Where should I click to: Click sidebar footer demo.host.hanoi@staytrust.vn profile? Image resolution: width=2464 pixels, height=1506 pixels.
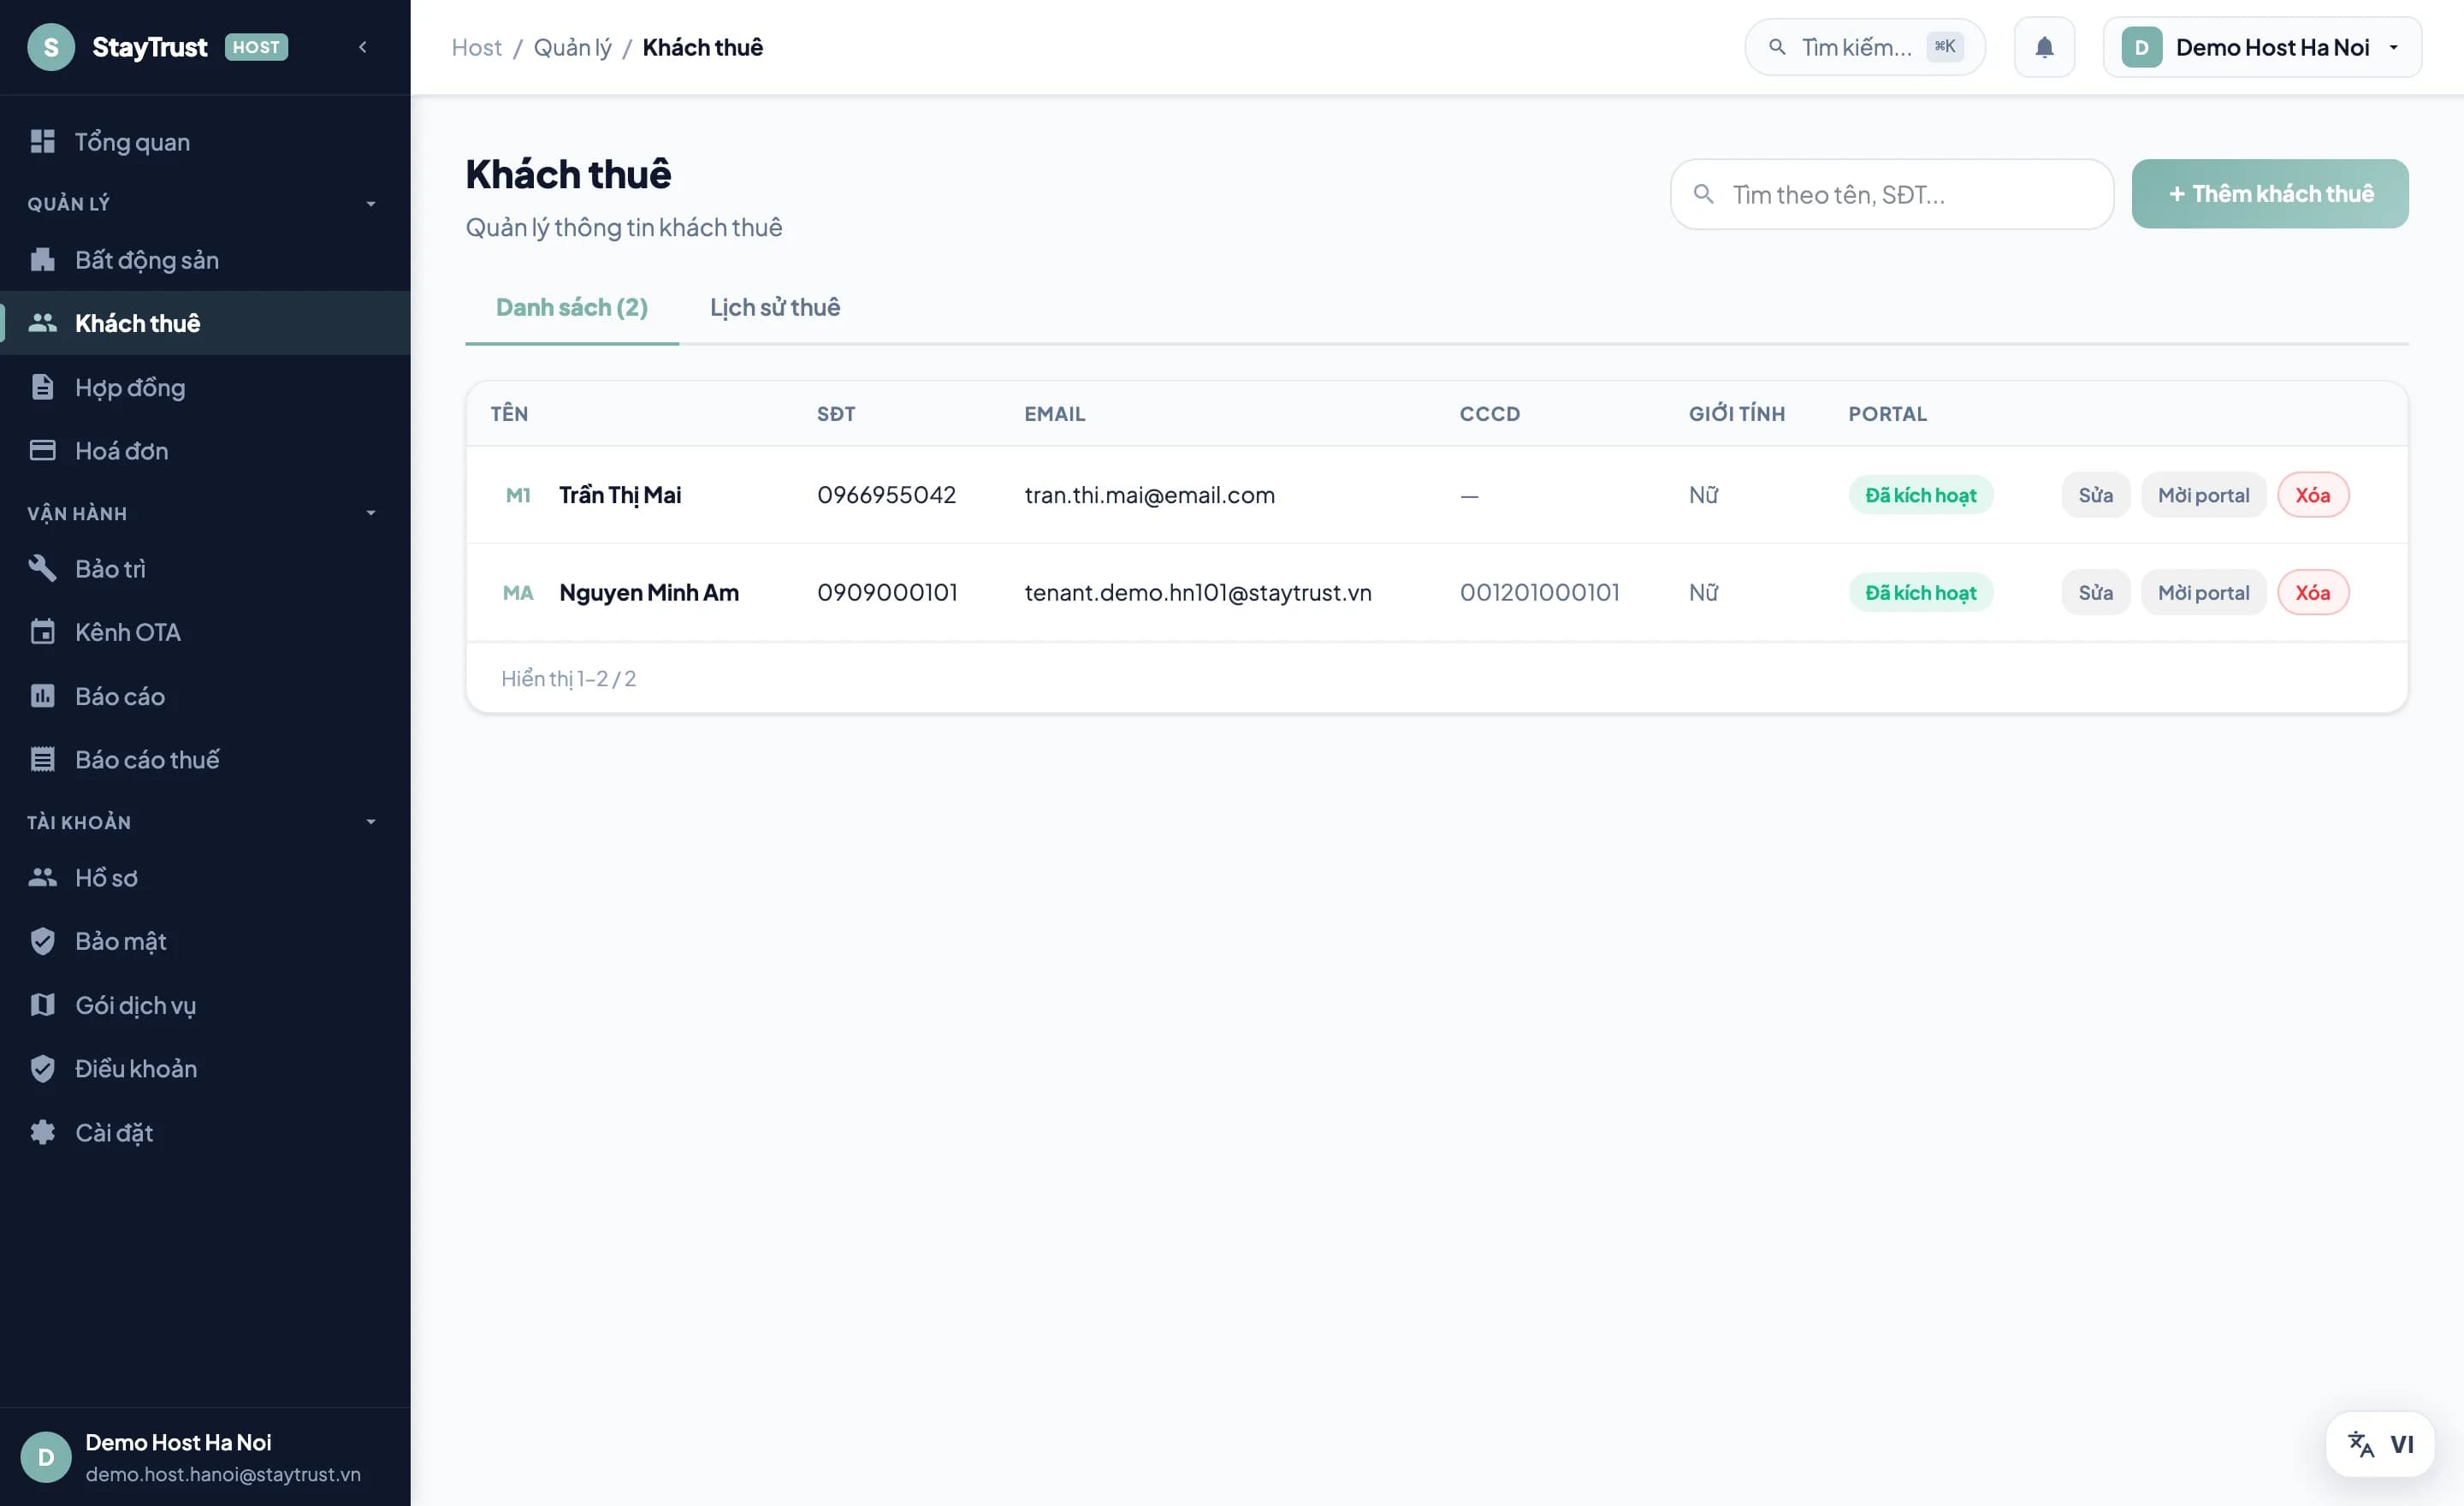pyautogui.click(x=205, y=1457)
